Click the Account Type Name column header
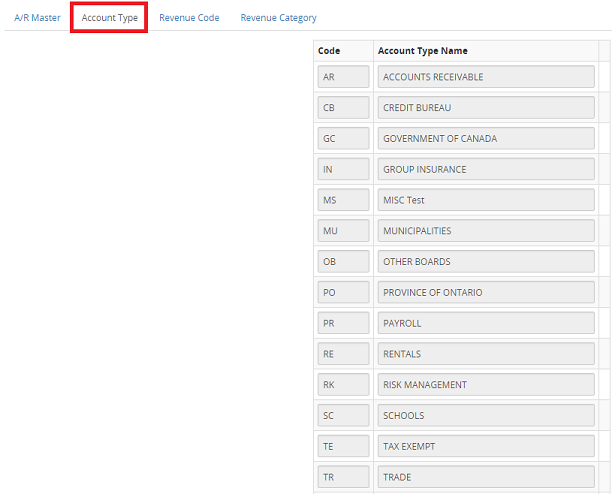 [422, 51]
